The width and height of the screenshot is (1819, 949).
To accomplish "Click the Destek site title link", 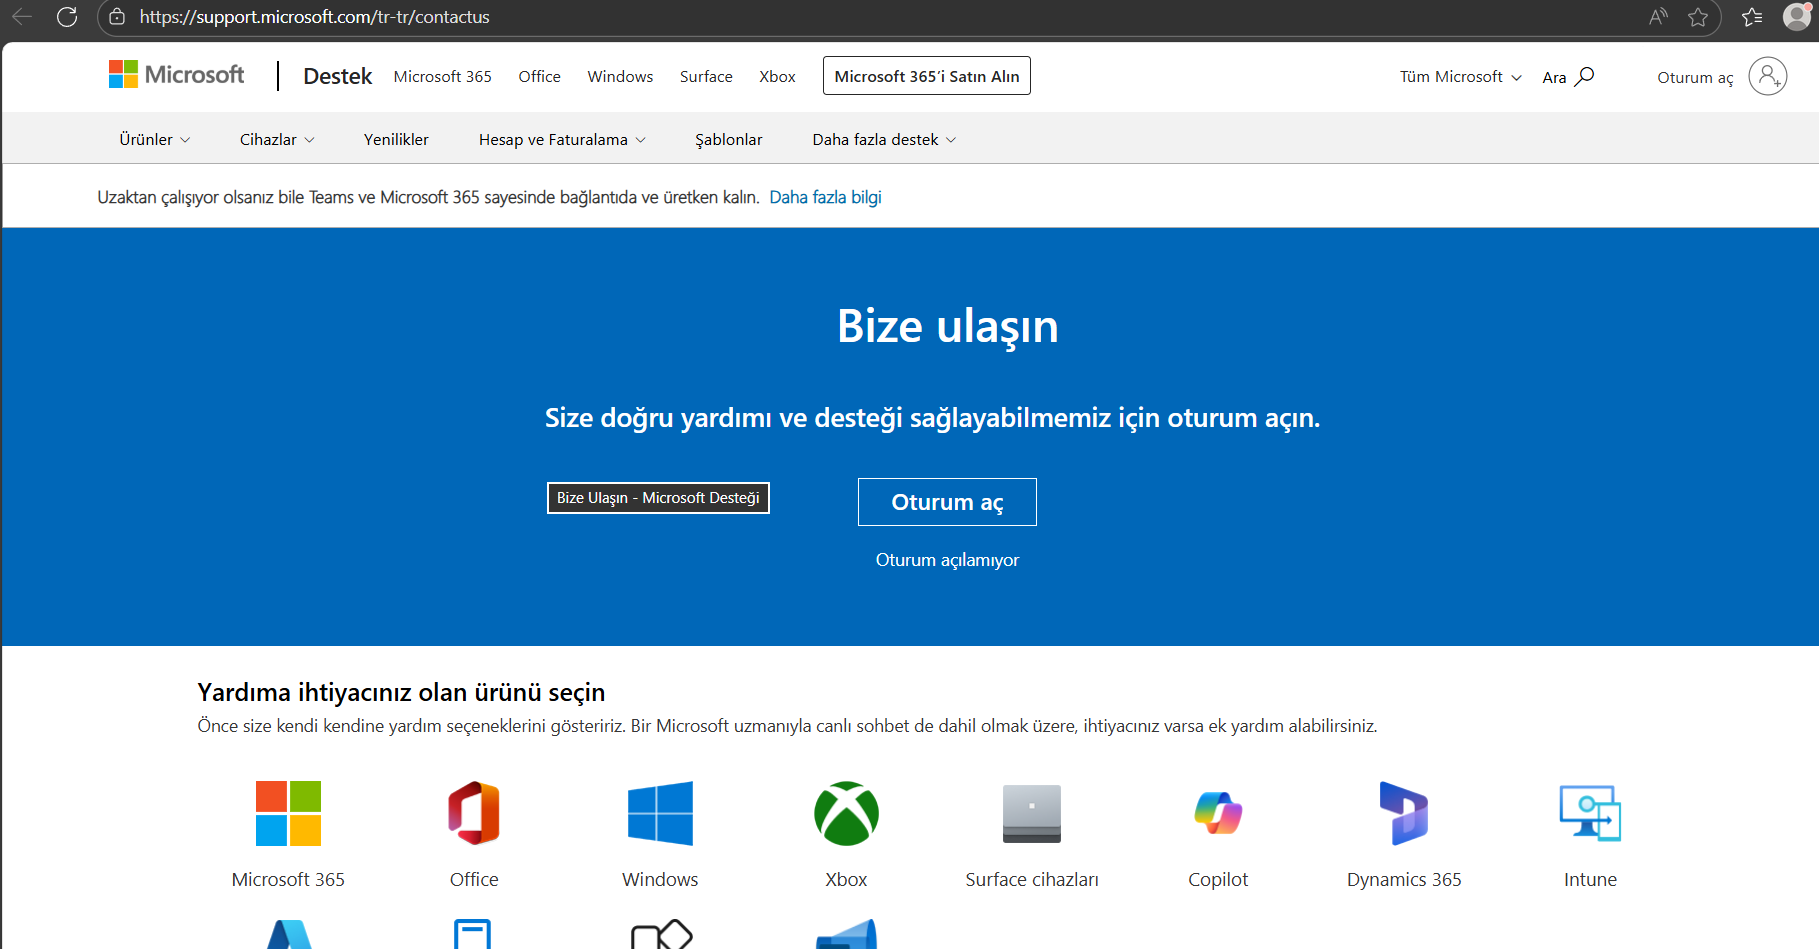I will coord(338,76).
